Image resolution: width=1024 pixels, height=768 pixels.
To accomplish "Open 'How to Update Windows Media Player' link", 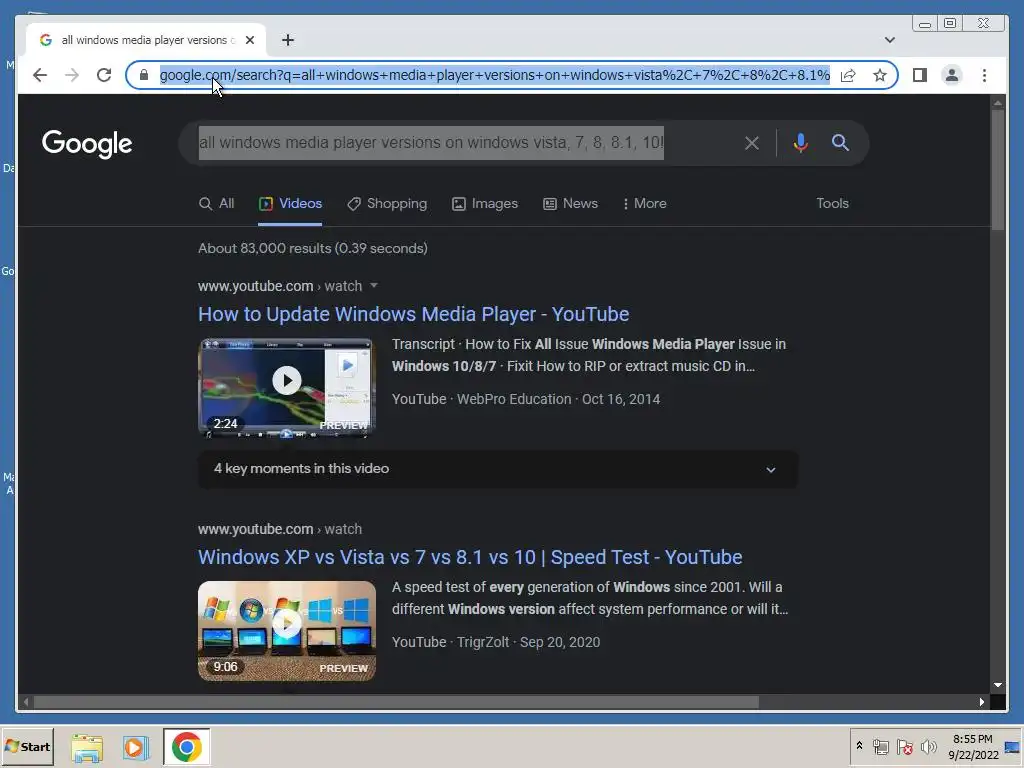I will (x=413, y=314).
